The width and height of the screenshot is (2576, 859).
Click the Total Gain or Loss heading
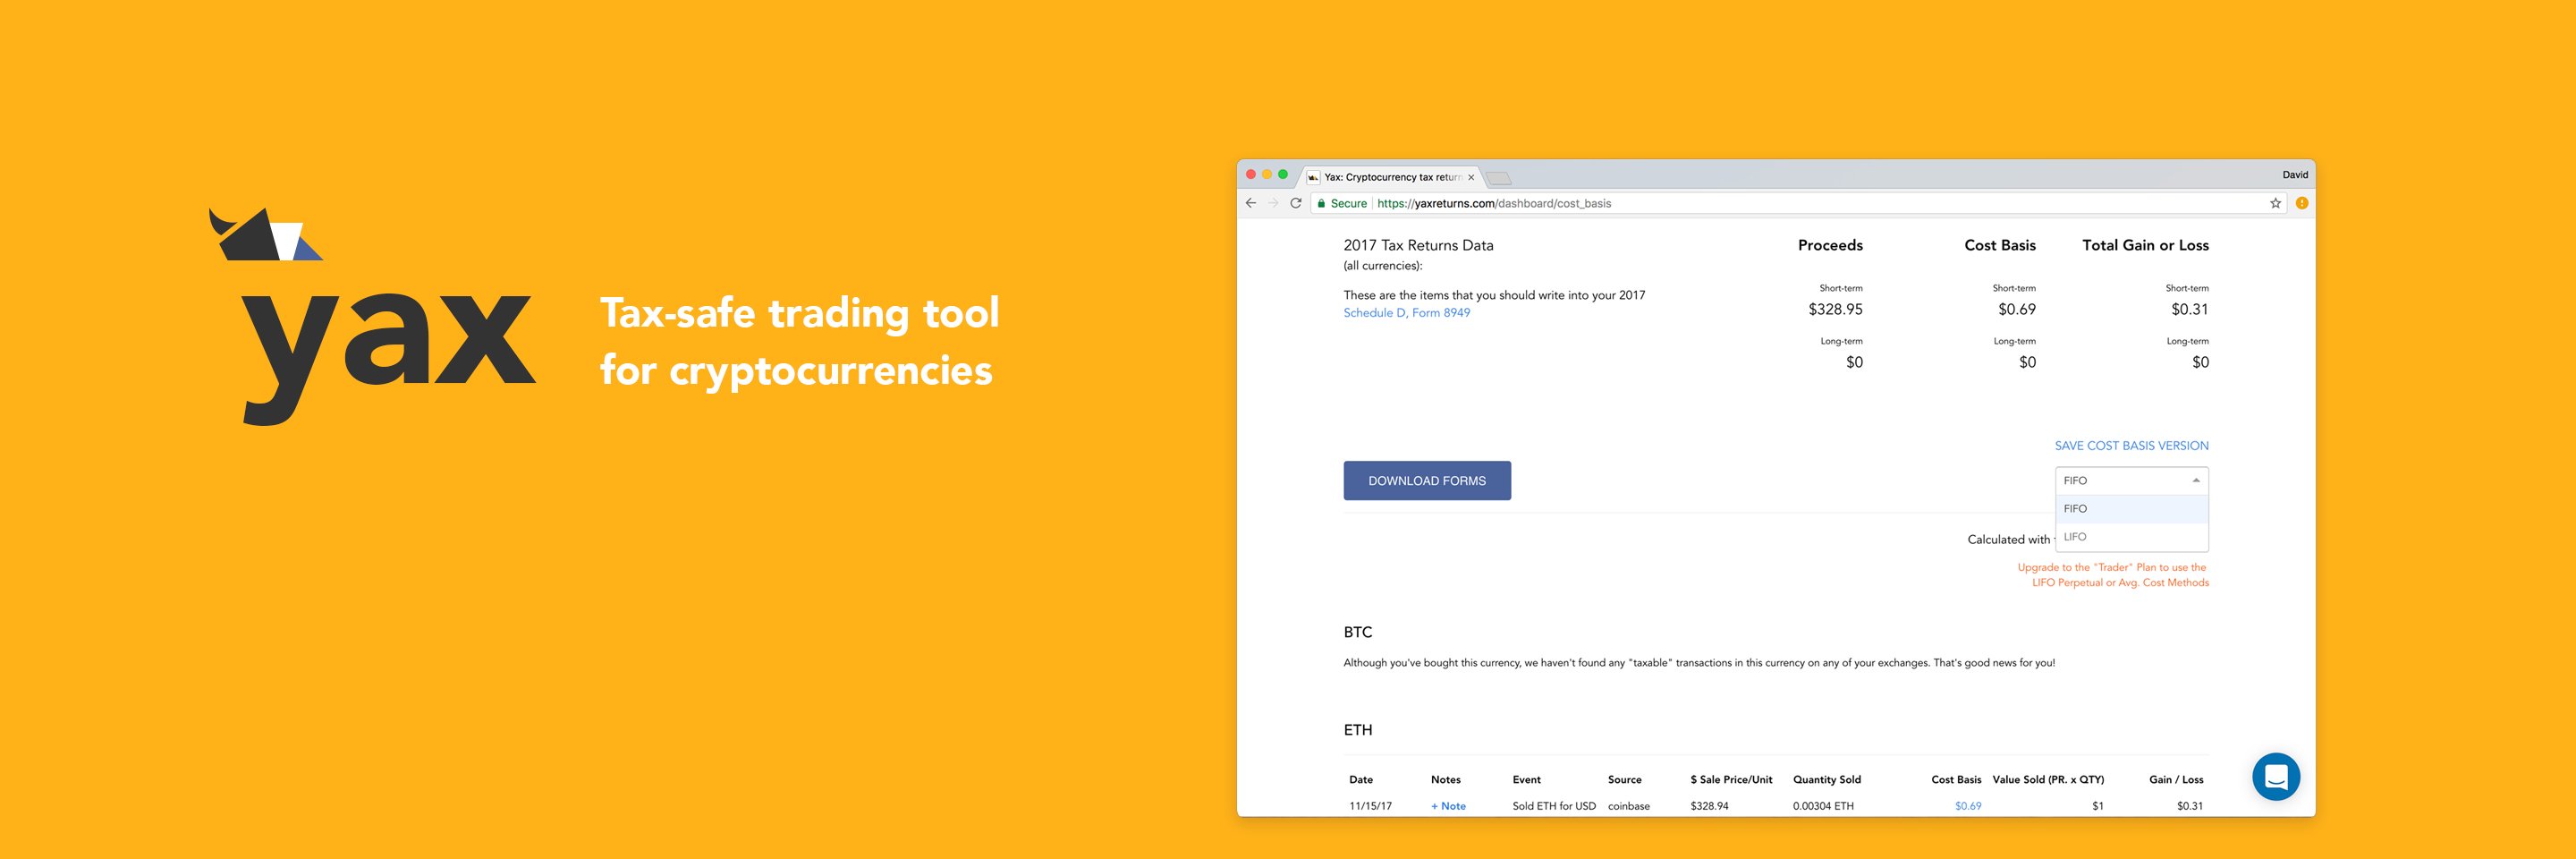coord(2145,245)
